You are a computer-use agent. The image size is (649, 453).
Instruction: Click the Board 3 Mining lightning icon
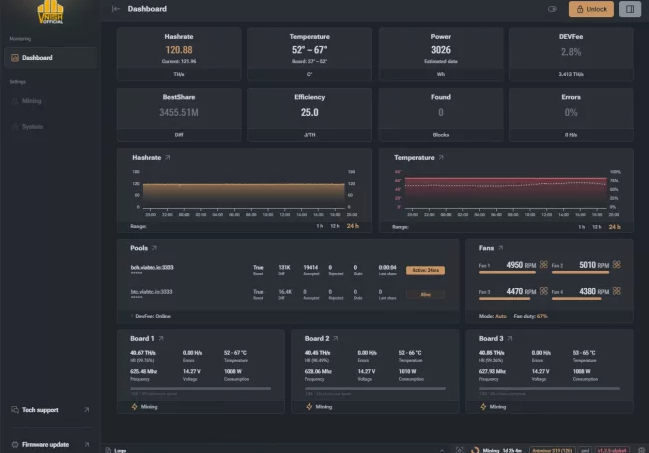(x=483, y=407)
